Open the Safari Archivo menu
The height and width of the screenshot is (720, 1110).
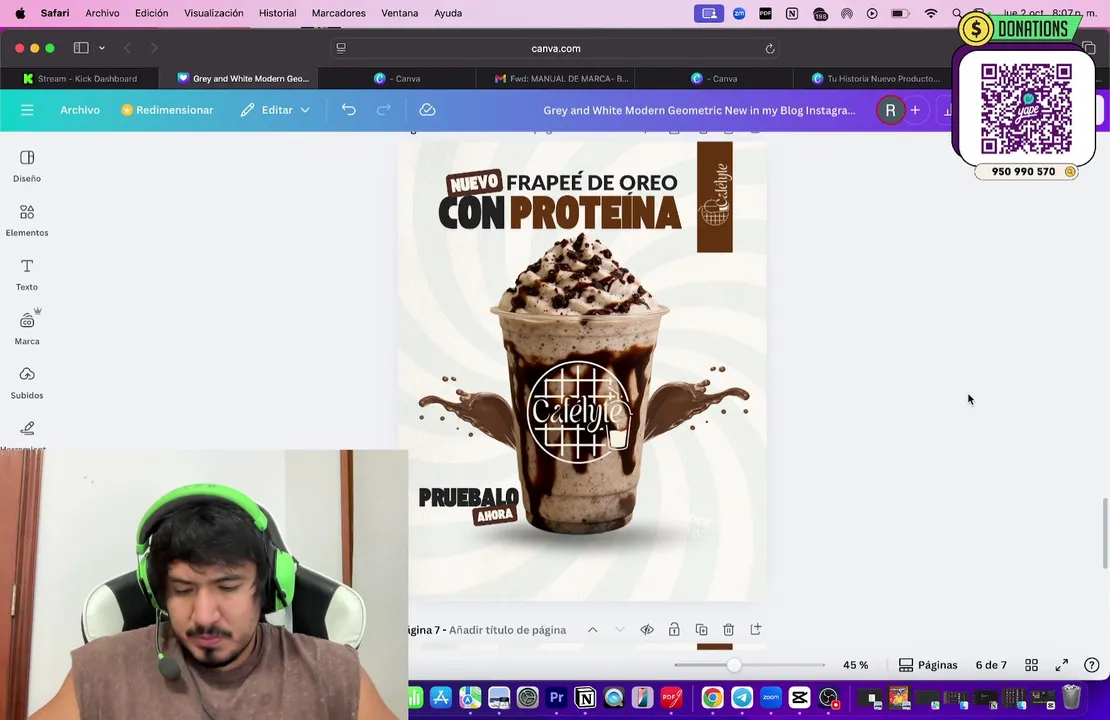[102, 13]
